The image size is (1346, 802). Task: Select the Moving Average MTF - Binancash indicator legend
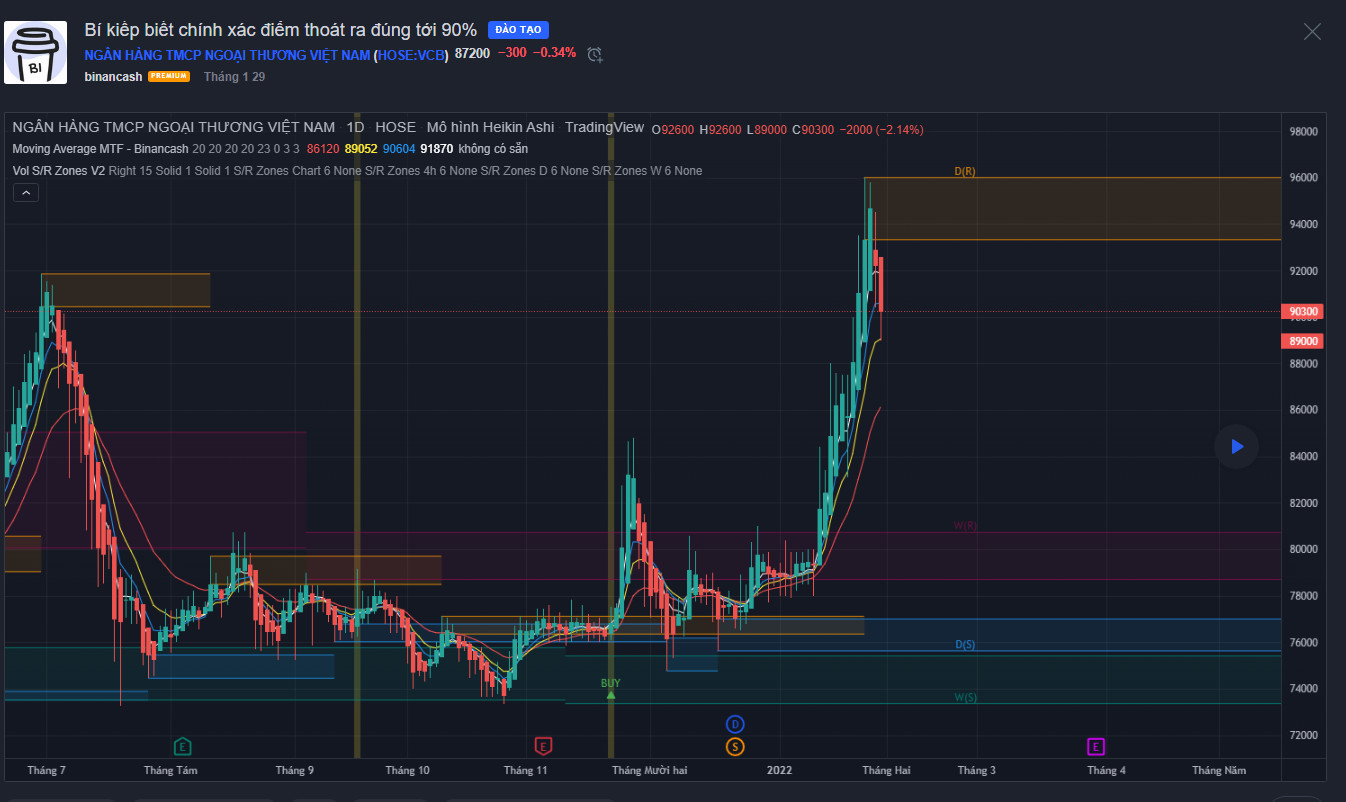coord(100,149)
